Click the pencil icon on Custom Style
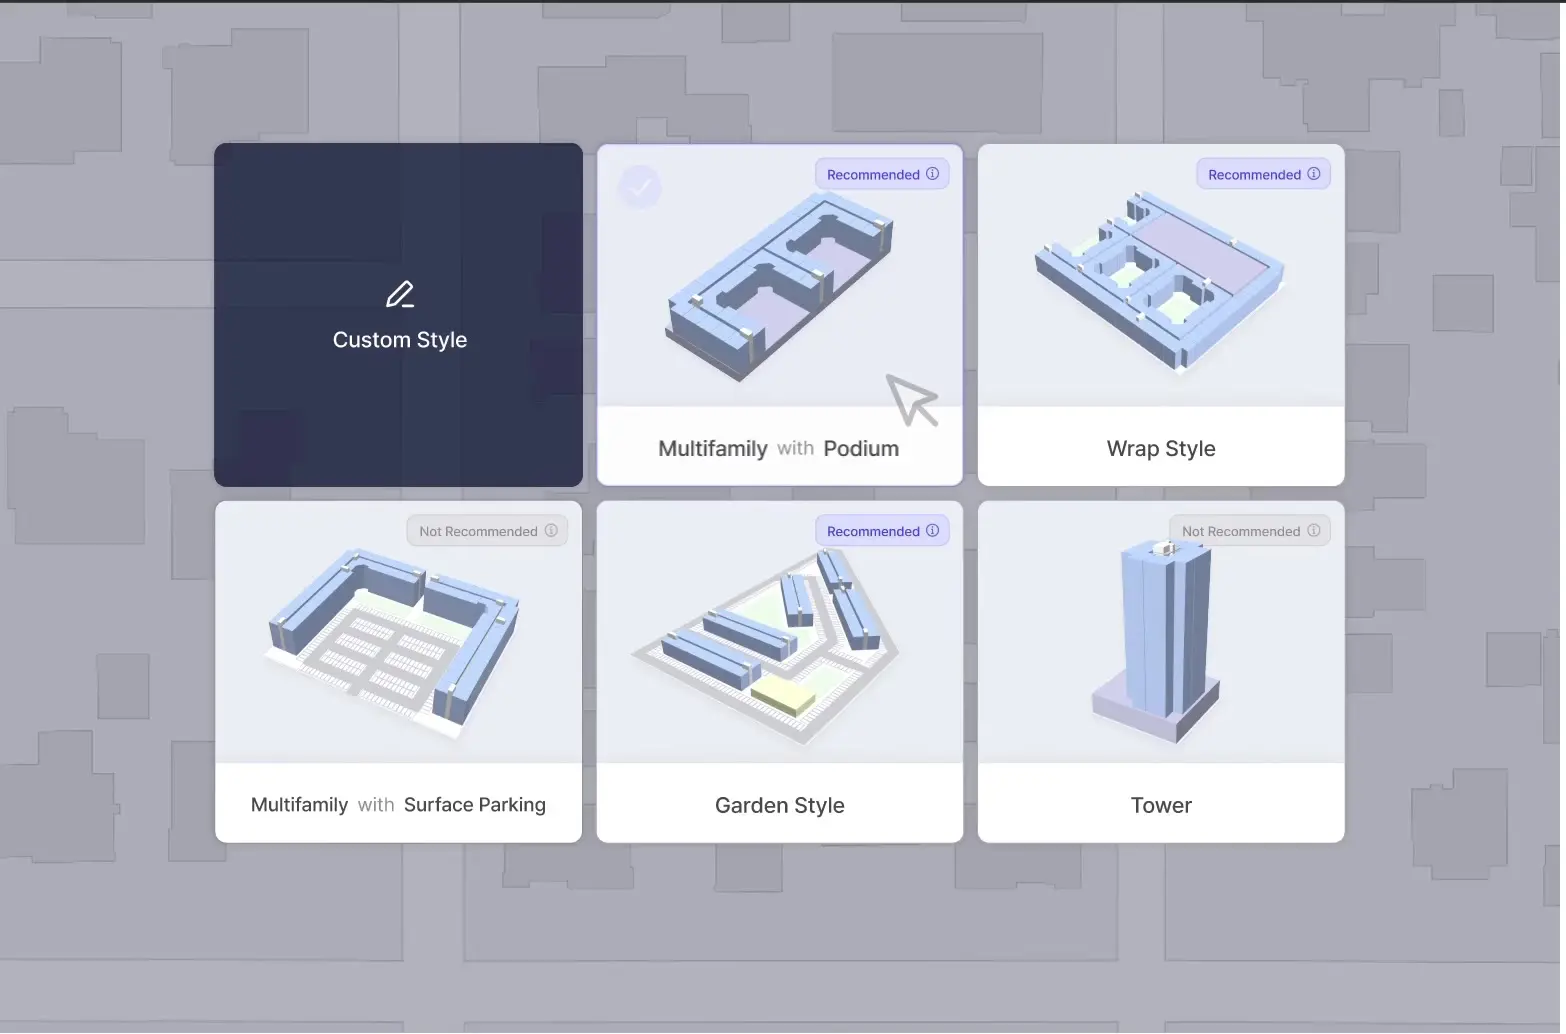The image size is (1566, 1034). point(400,295)
